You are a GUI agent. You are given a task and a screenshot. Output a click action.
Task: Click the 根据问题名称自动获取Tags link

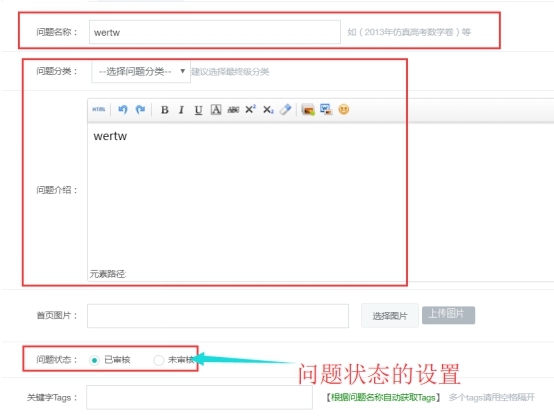tap(383, 398)
